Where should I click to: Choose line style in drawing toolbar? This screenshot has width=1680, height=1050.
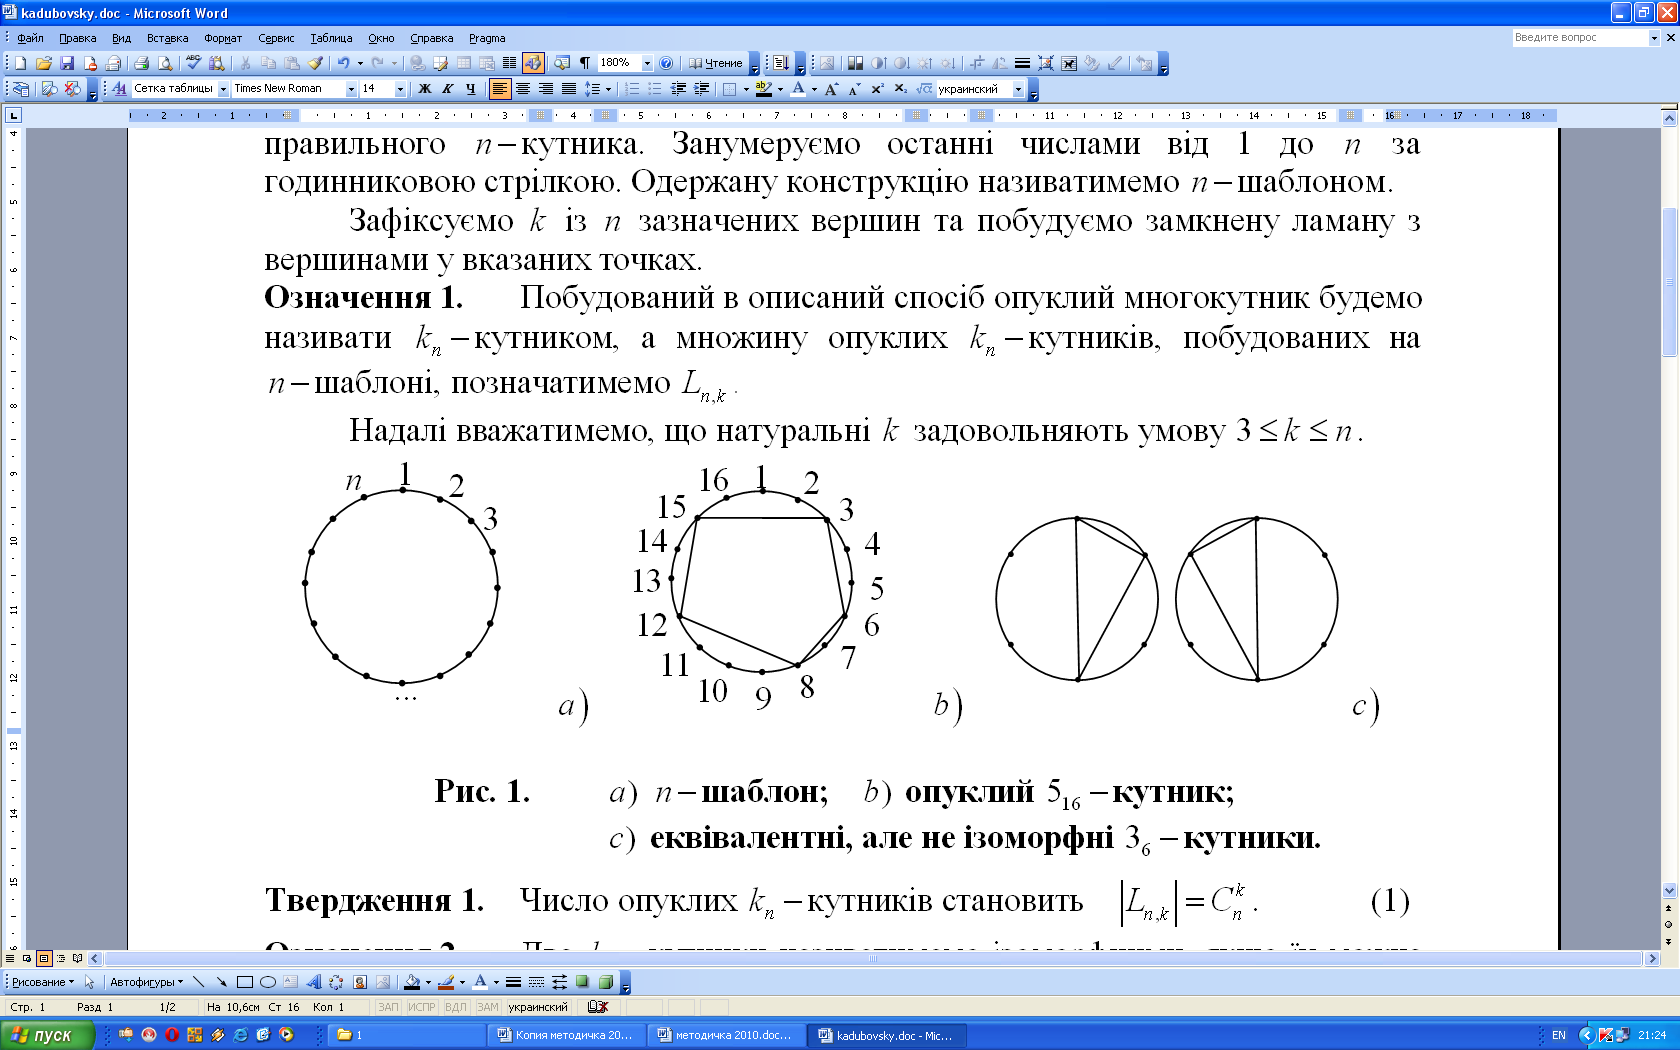[x=513, y=982]
